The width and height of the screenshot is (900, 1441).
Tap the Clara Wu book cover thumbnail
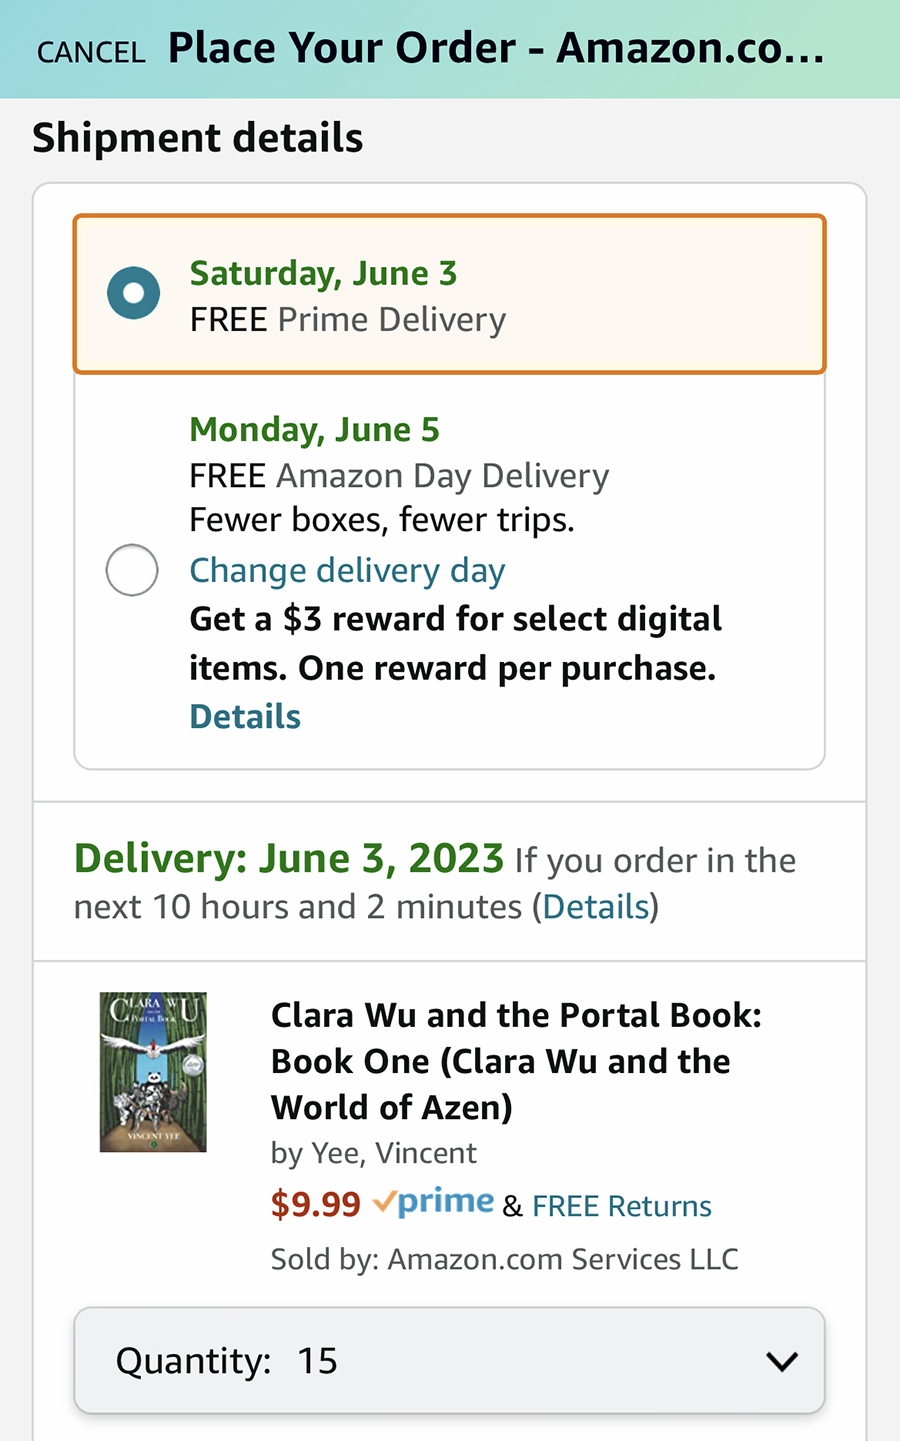point(153,1071)
